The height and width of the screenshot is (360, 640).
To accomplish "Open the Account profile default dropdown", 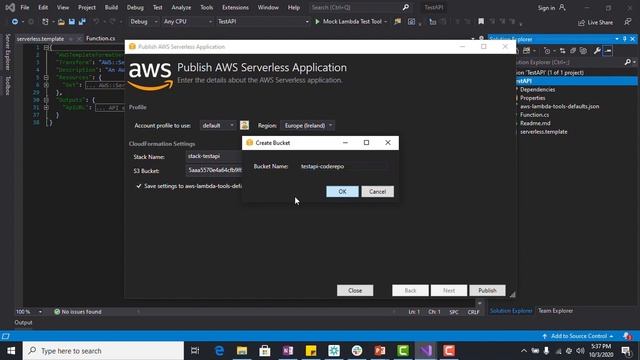I will [218, 125].
